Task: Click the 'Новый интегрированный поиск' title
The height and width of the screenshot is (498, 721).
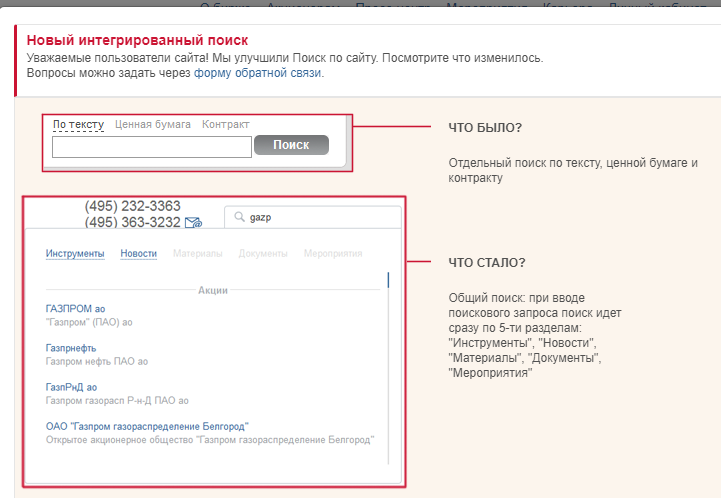Action: [137, 40]
